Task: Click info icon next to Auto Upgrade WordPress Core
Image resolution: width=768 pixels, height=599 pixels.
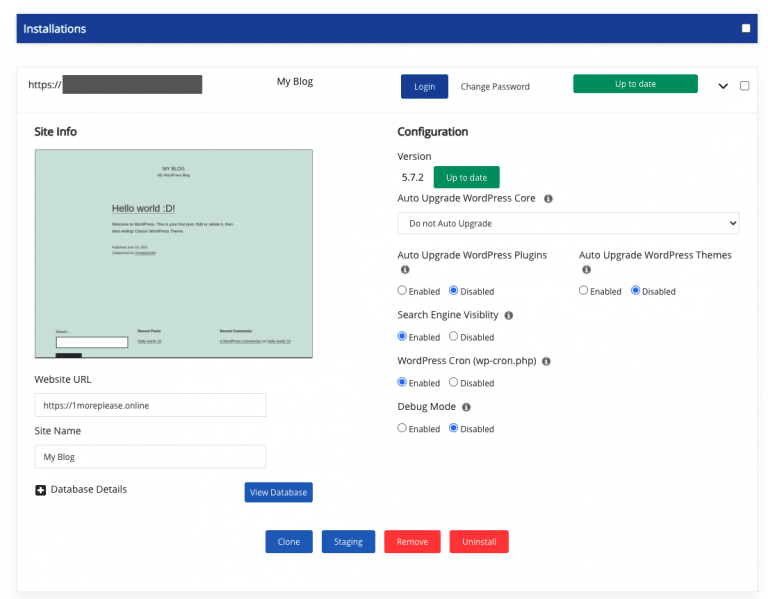Action: [548, 199]
